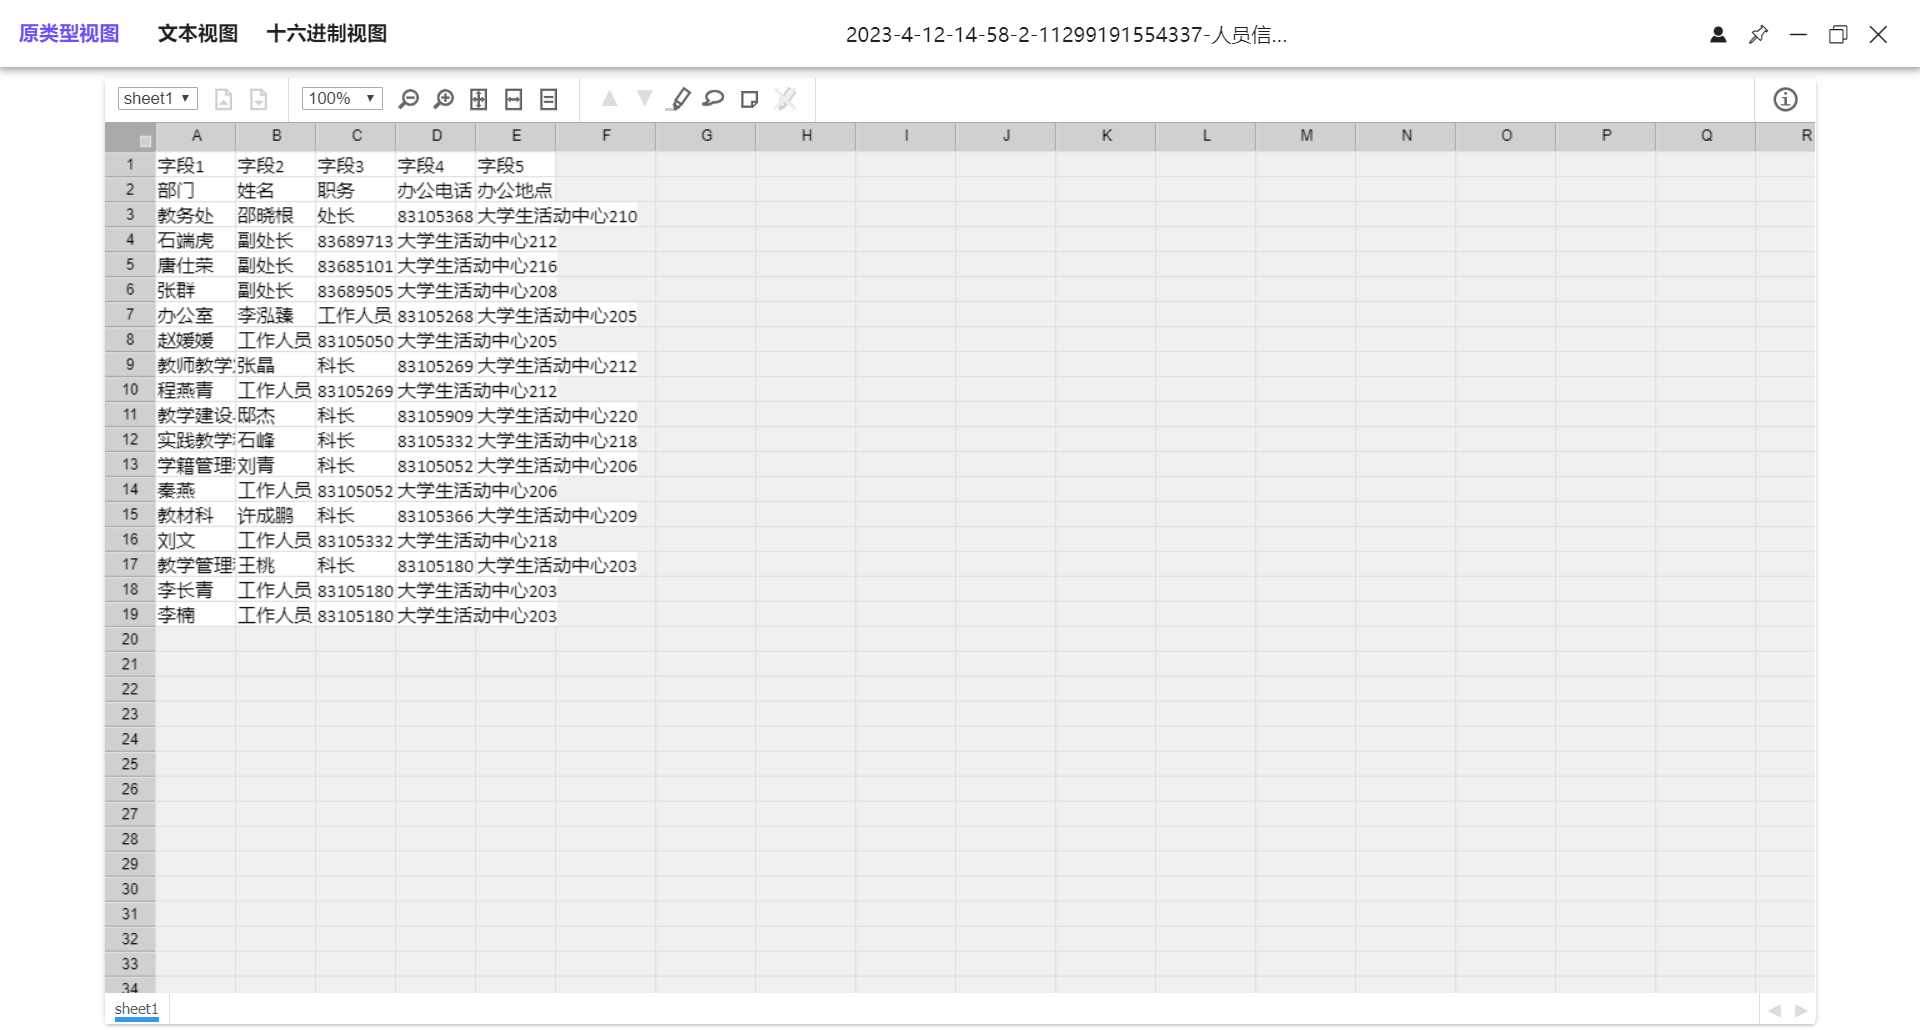This screenshot has height=1030, width=1920.
Task: Click the file title 2023-4-12-14-58-2
Action: pos(1066,35)
